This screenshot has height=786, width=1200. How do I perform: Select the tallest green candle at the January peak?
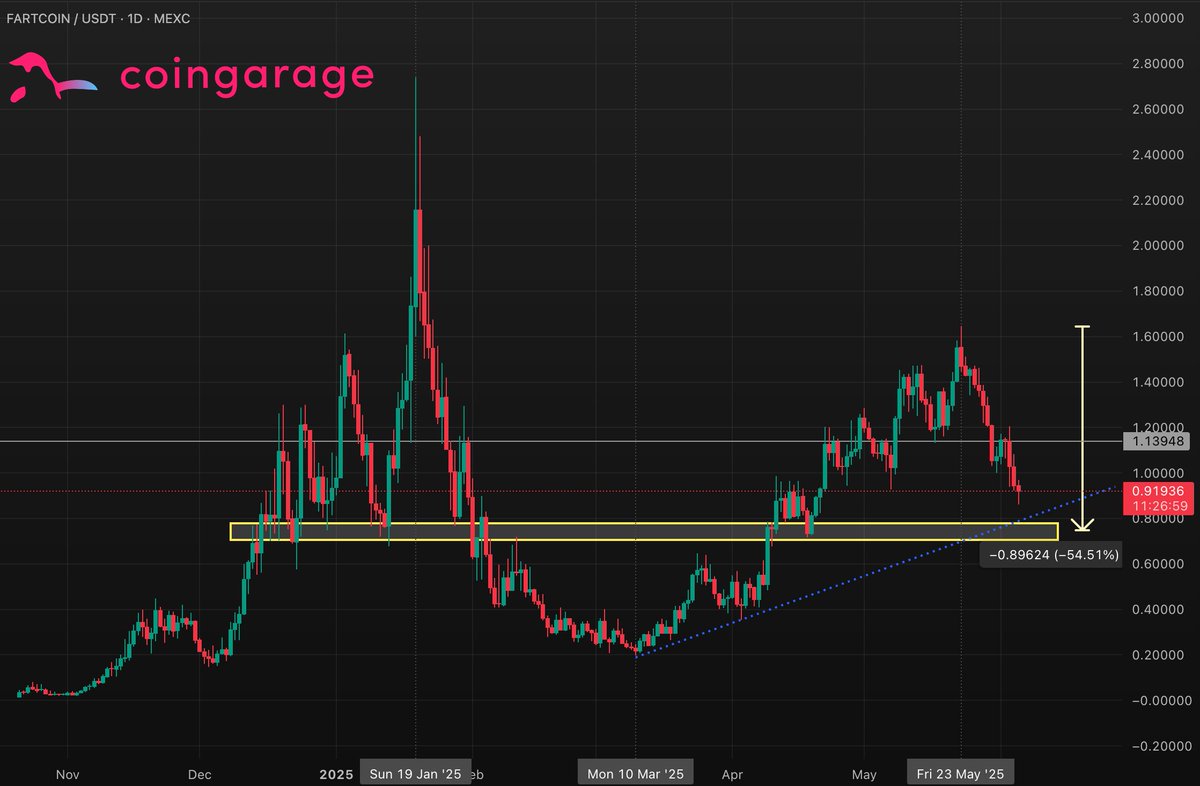click(x=416, y=260)
